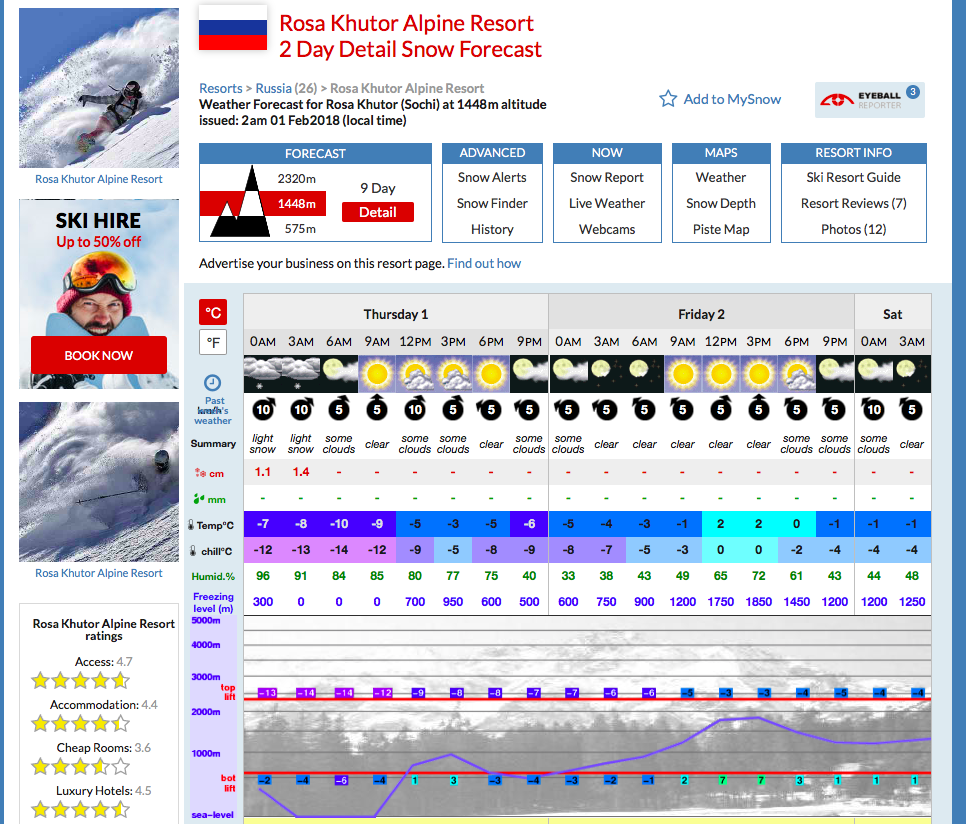This screenshot has height=824, width=966.
Task: Open Photos (12)
Action: 853,229
